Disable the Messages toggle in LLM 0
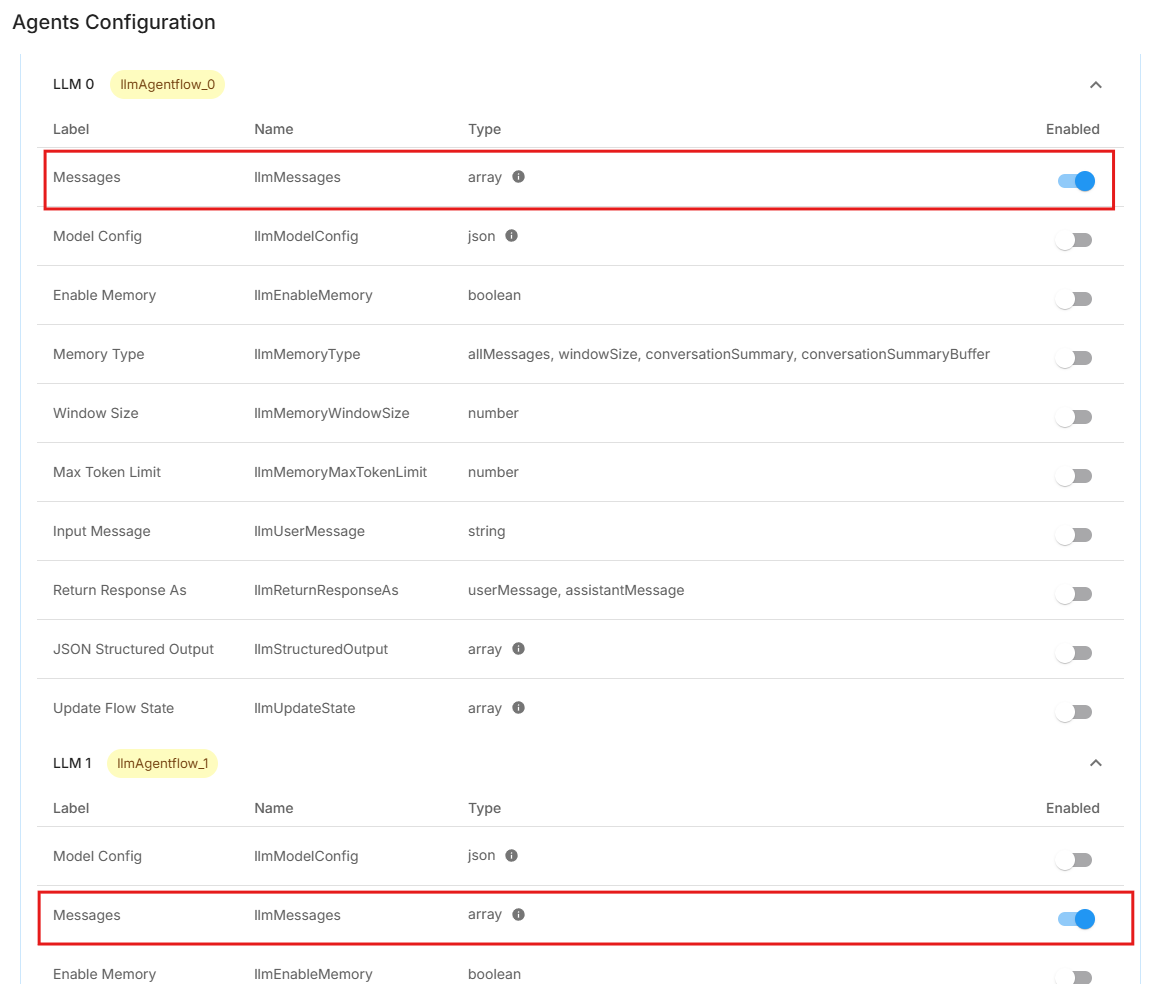 point(1076,181)
